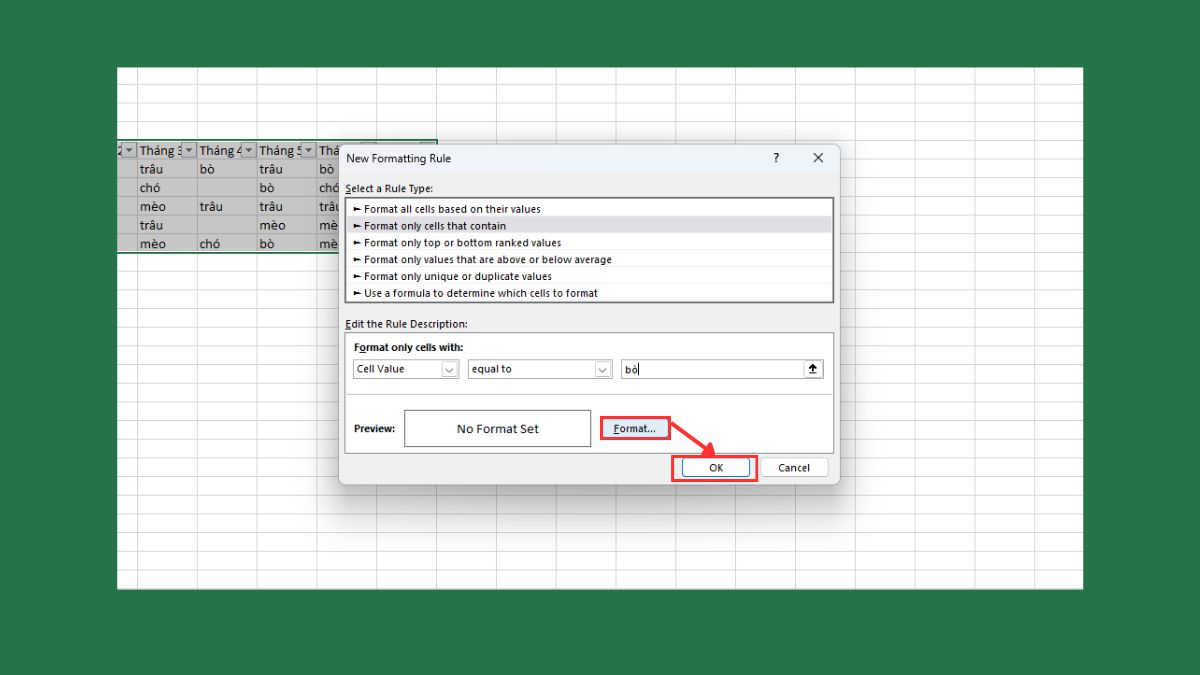Cancel the new formatting rule
This screenshot has height=675, width=1200.
tap(794, 467)
